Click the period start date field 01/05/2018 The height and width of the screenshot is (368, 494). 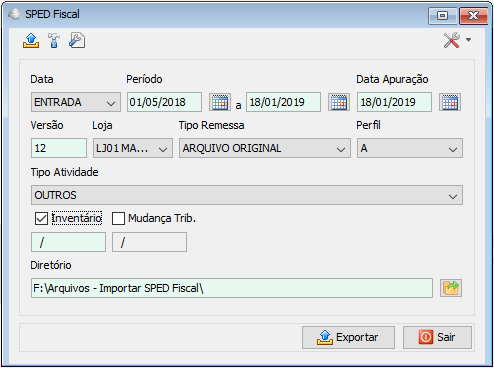164,102
